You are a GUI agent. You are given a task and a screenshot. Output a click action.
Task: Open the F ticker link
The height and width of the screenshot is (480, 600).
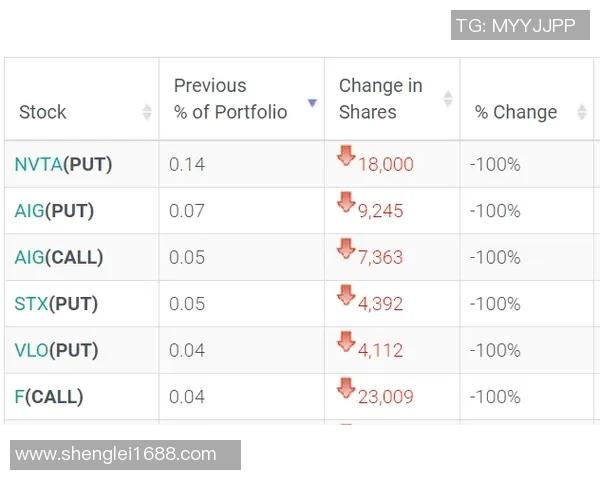click(19, 397)
